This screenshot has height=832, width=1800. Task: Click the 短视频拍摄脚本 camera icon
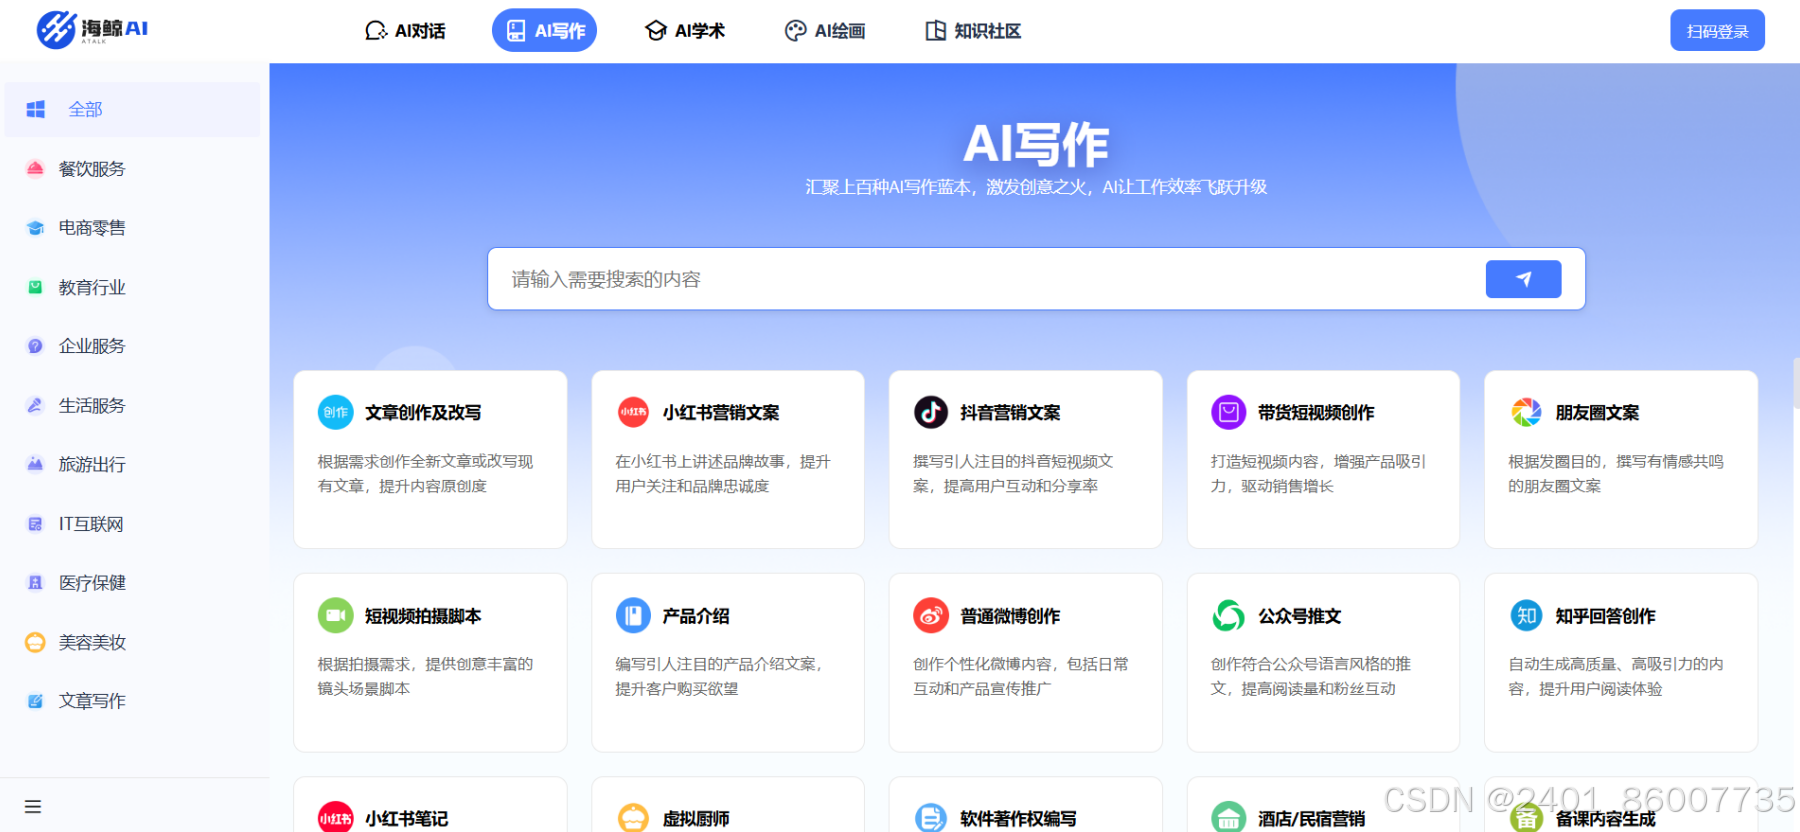(335, 615)
